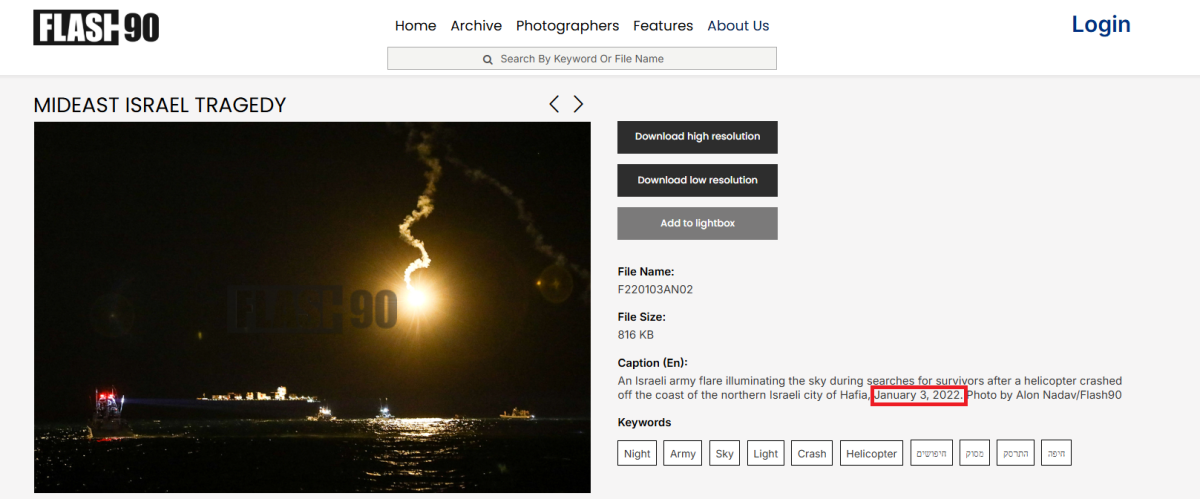Open the Archive page

click(476, 26)
